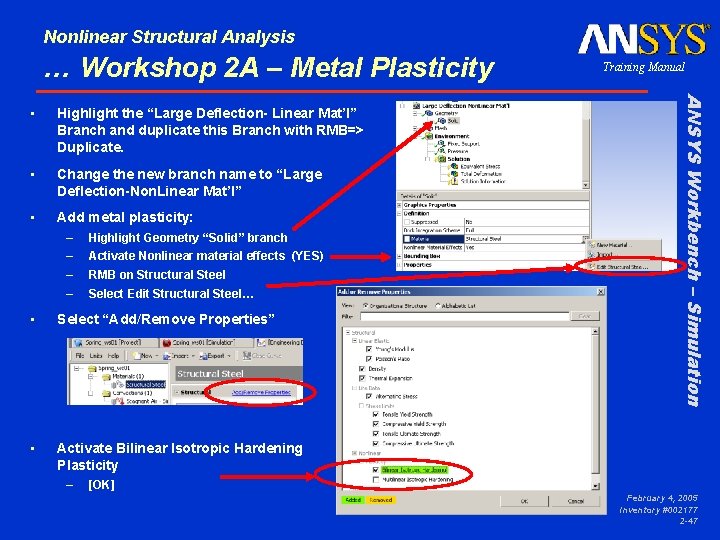Open the Material field flyout arrow
Screen dimensions: 720x540
(x=585, y=239)
